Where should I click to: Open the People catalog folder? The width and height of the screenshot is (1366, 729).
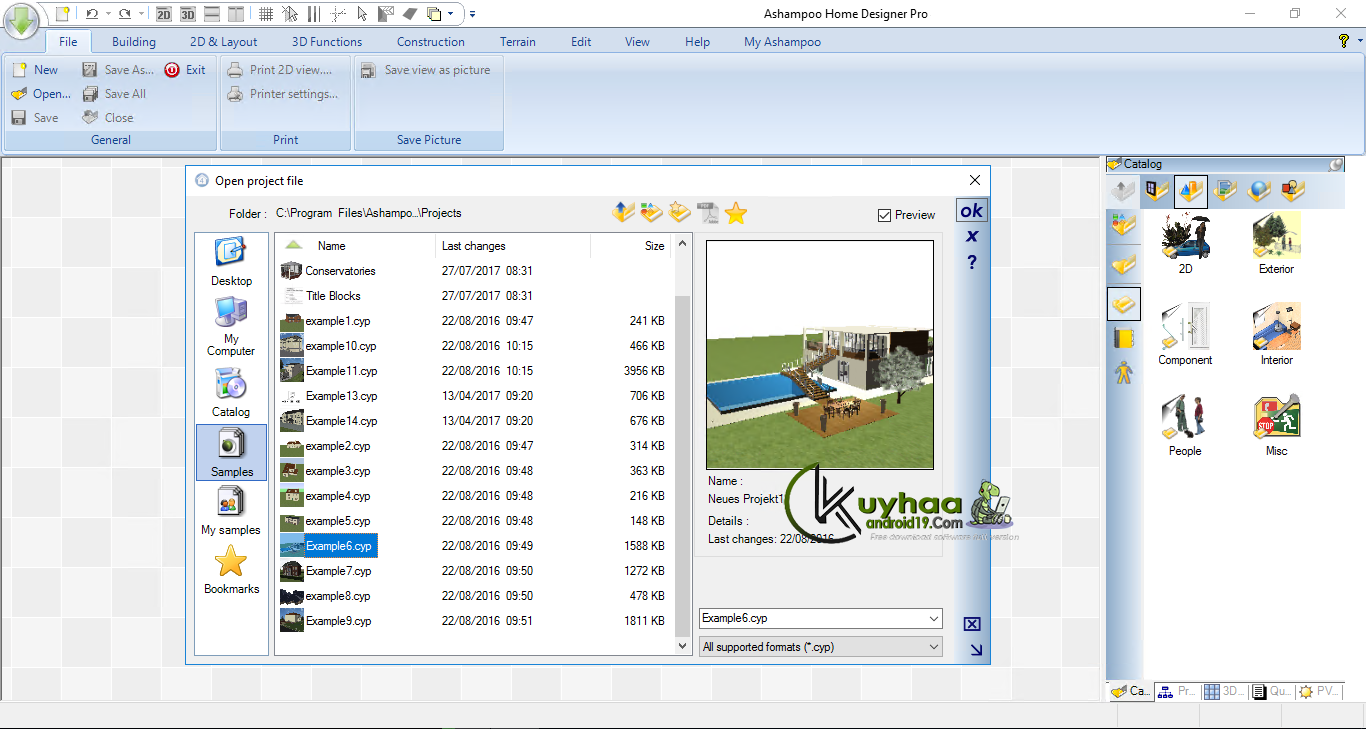tap(1185, 426)
